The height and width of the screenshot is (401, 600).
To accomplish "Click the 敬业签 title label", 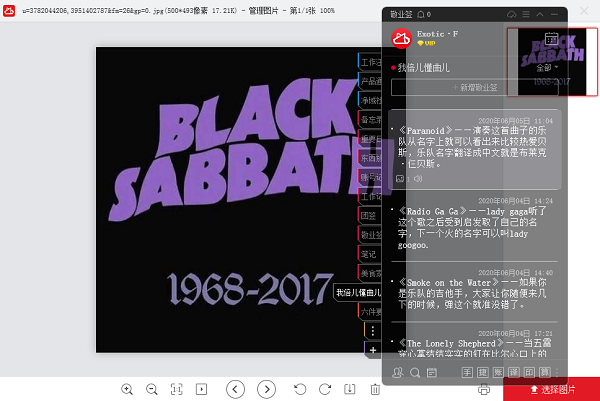I will click(x=401, y=15).
